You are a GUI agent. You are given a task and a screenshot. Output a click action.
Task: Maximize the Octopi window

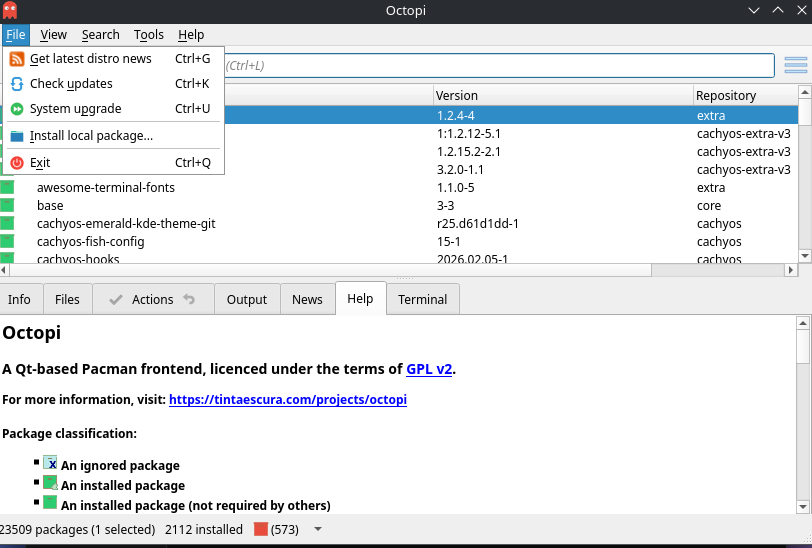pos(778,10)
